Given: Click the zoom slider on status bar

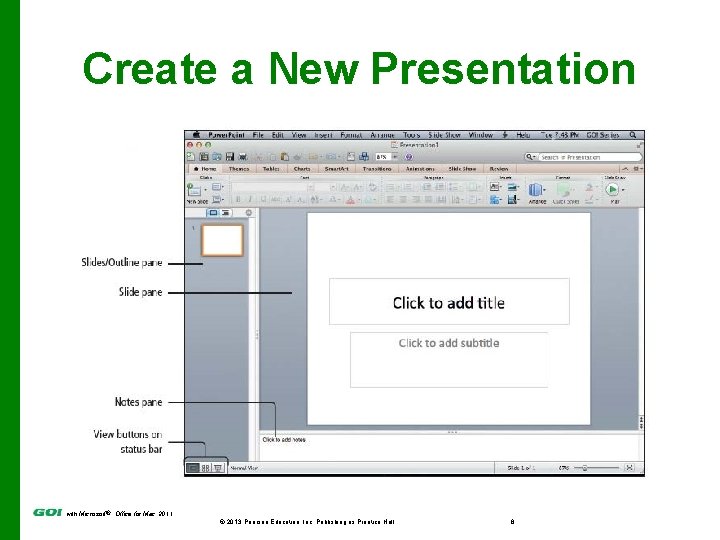Looking at the screenshot, I should click(597, 468).
